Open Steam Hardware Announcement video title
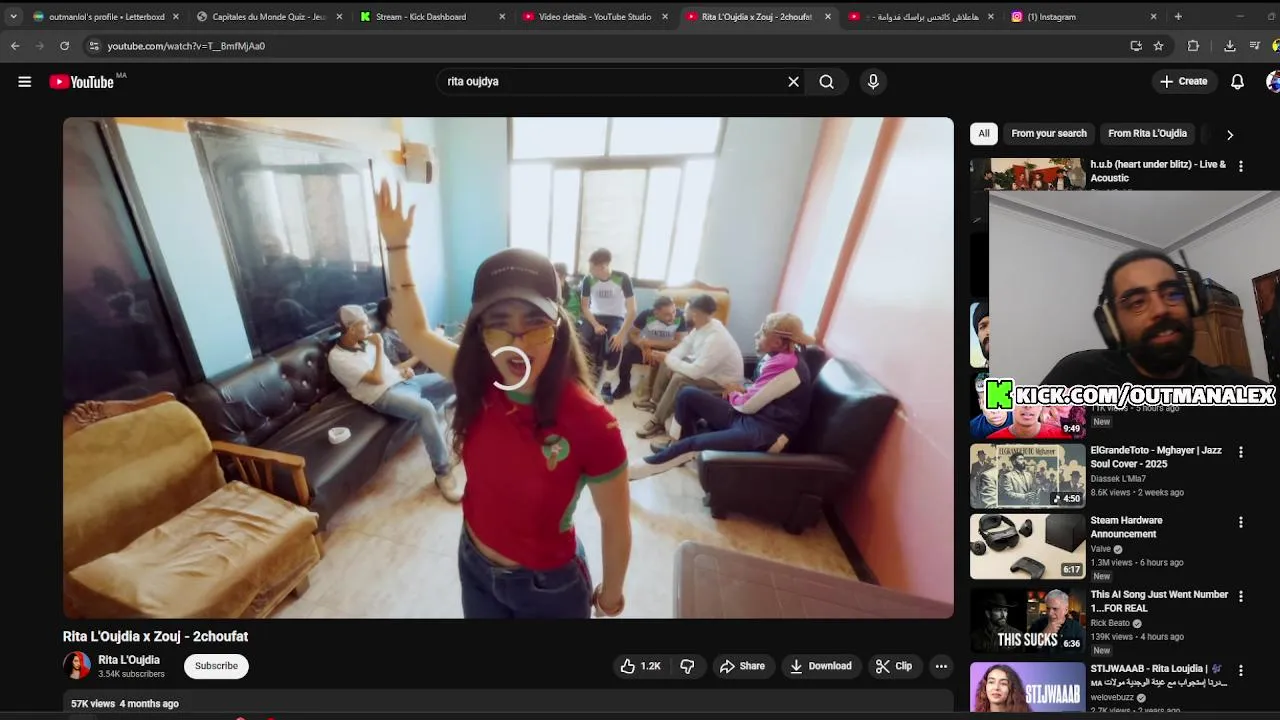The width and height of the screenshot is (1280, 720). (x=1126, y=527)
